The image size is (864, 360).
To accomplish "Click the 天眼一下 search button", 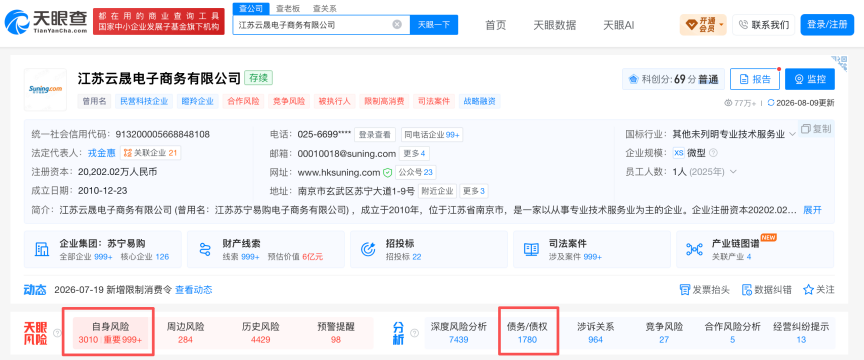I will (x=434, y=24).
